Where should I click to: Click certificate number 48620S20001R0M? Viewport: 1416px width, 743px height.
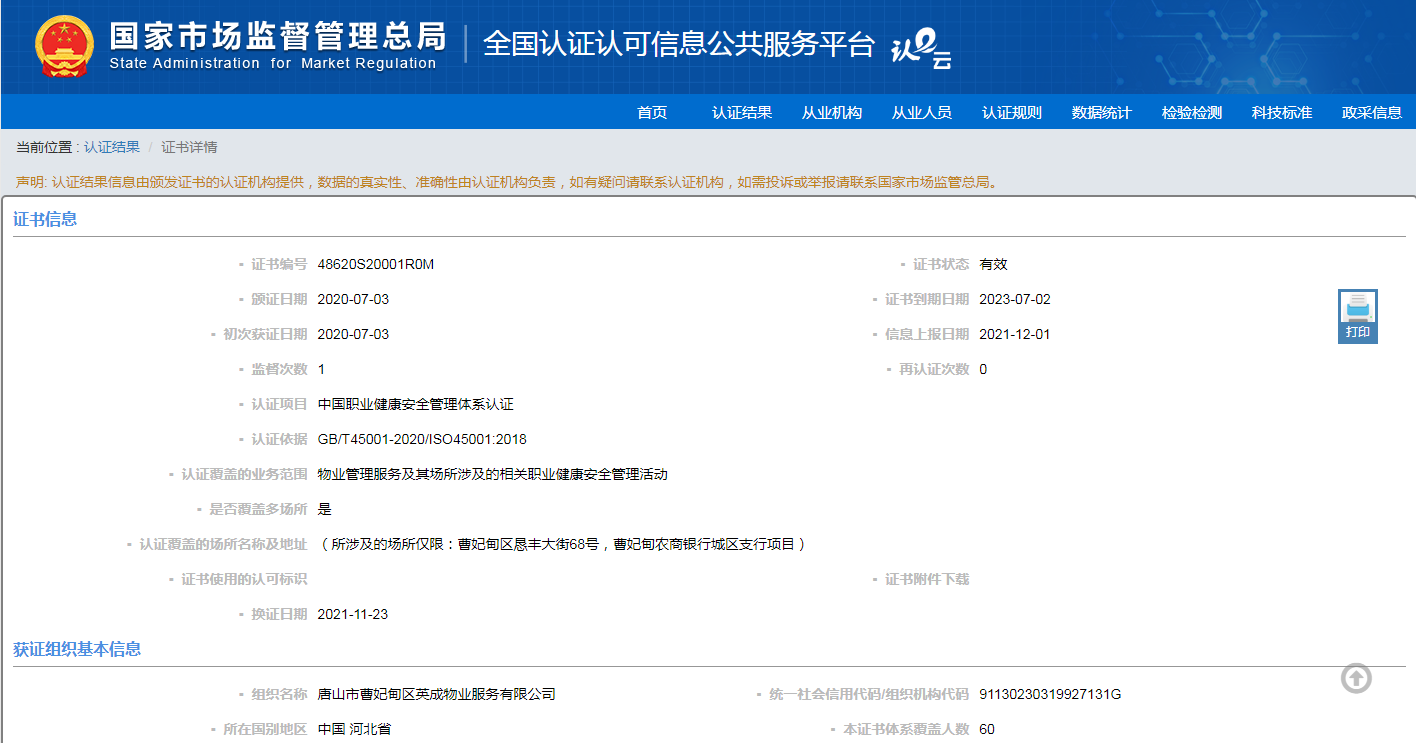(x=376, y=264)
